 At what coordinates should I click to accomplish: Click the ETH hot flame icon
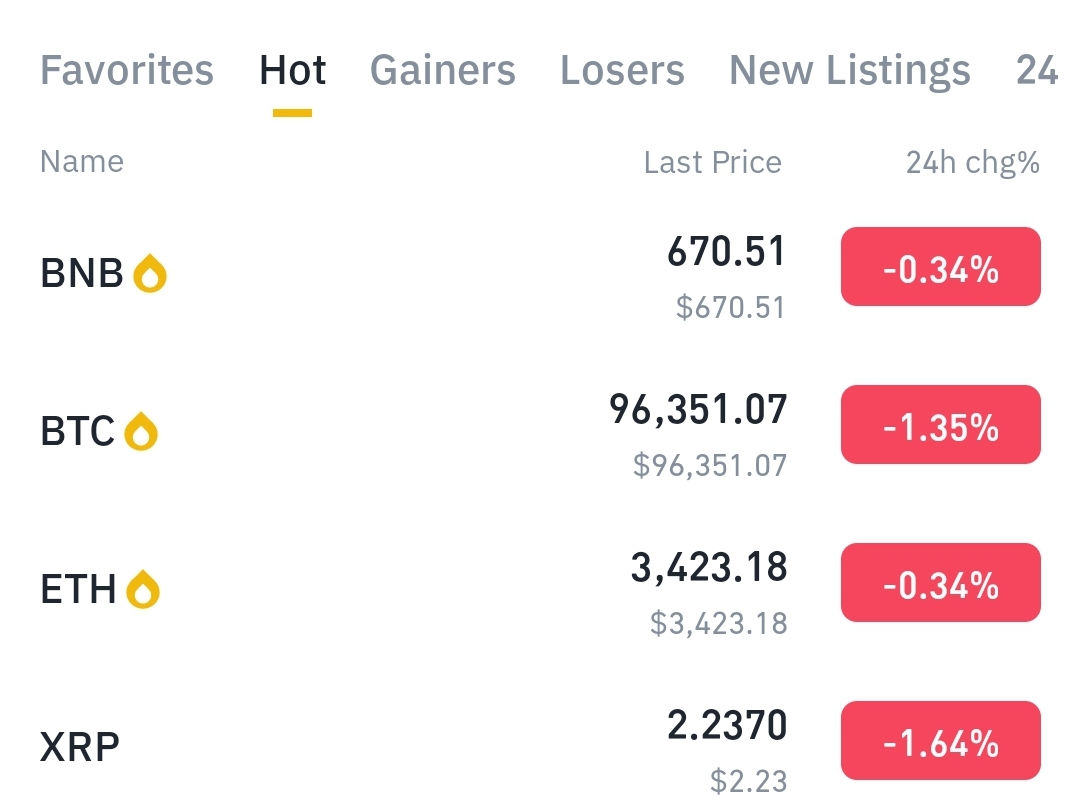pyautogui.click(x=143, y=589)
